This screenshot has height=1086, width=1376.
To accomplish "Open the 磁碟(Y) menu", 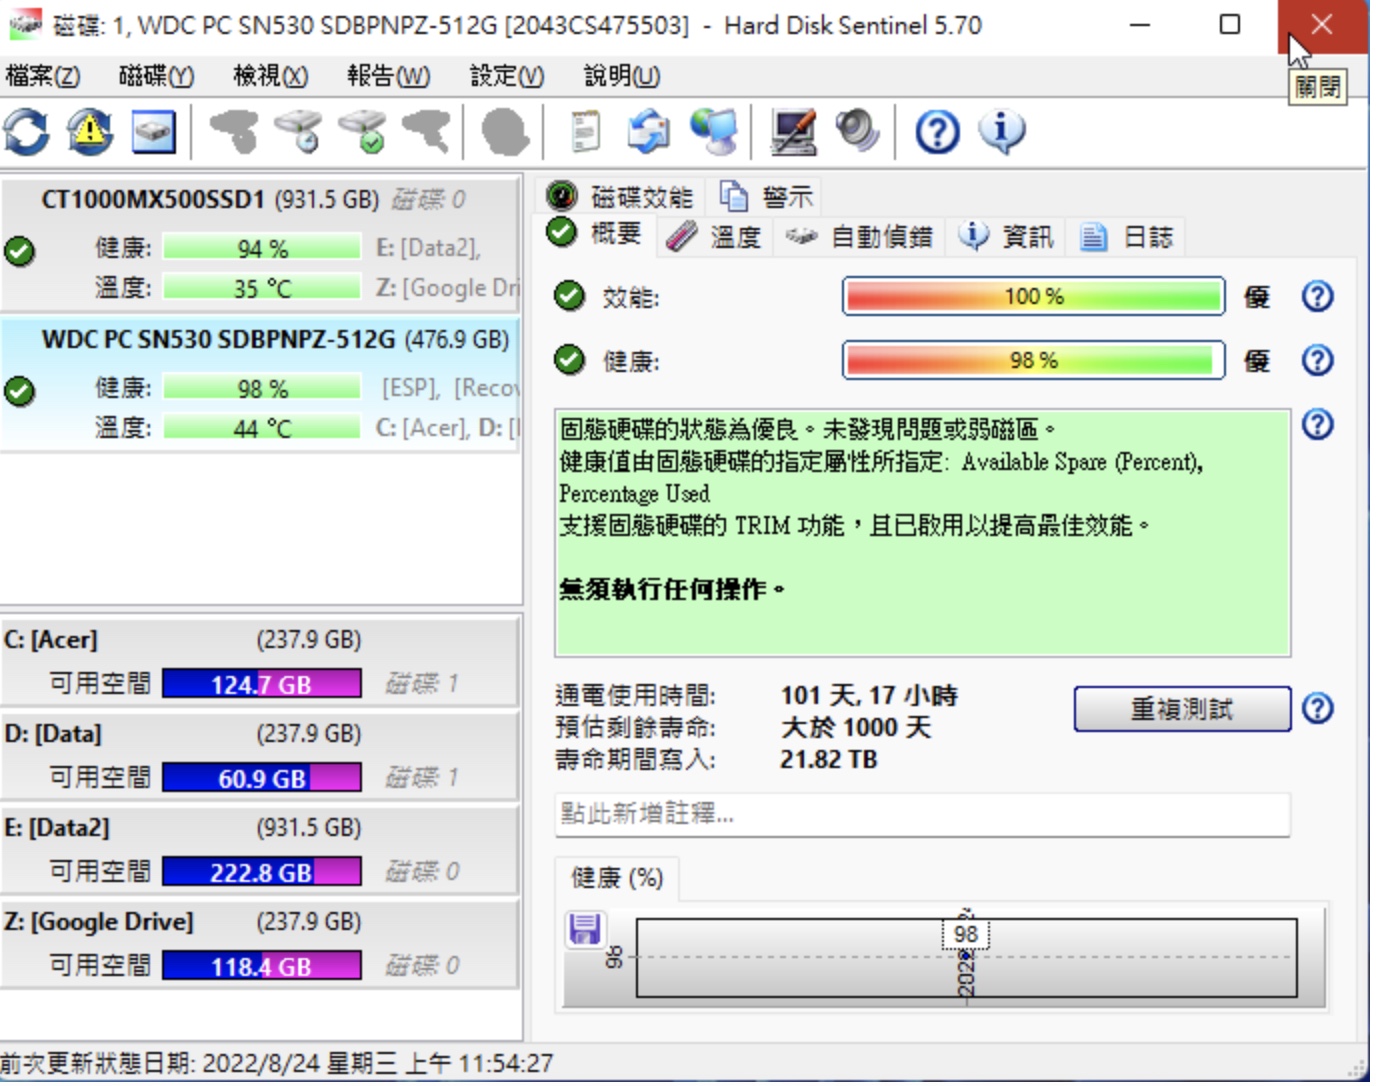I will point(156,76).
